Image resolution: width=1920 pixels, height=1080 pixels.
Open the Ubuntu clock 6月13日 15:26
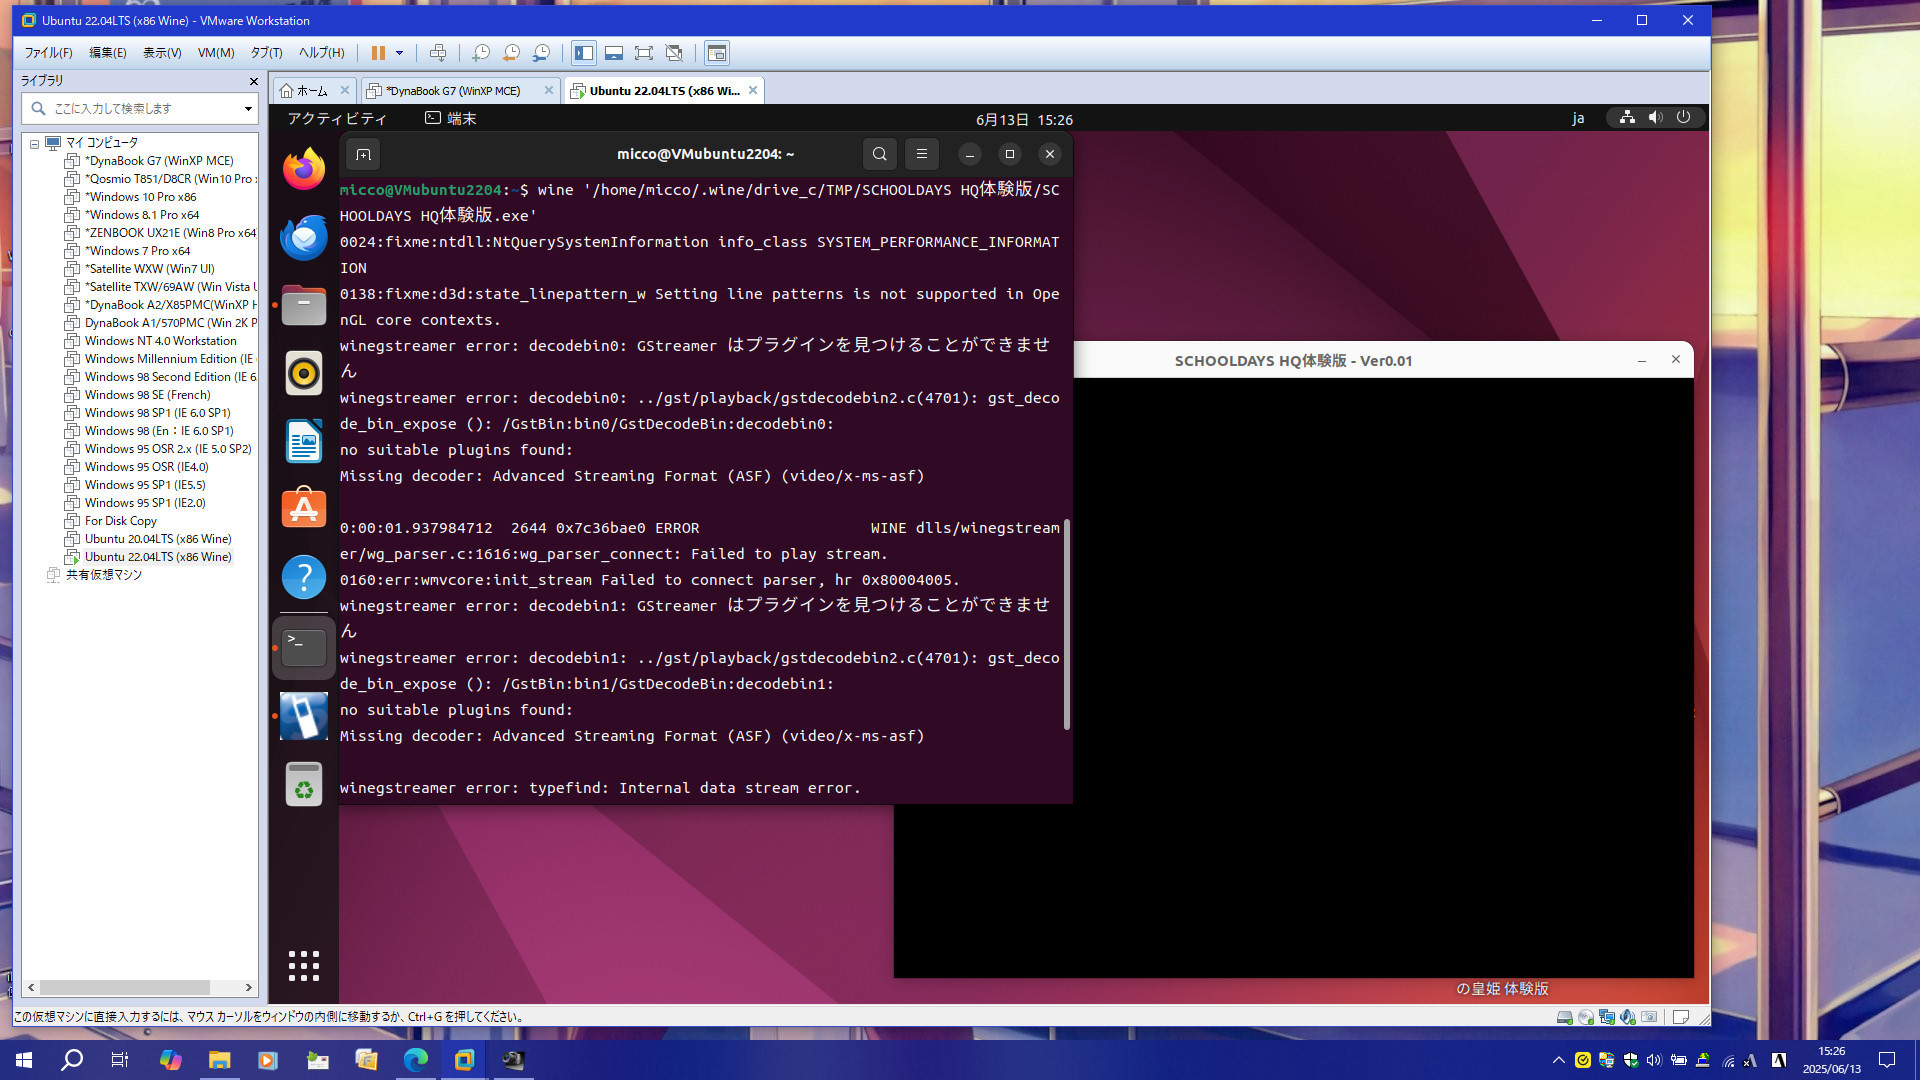pyautogui.click(x=1024, y=119)
